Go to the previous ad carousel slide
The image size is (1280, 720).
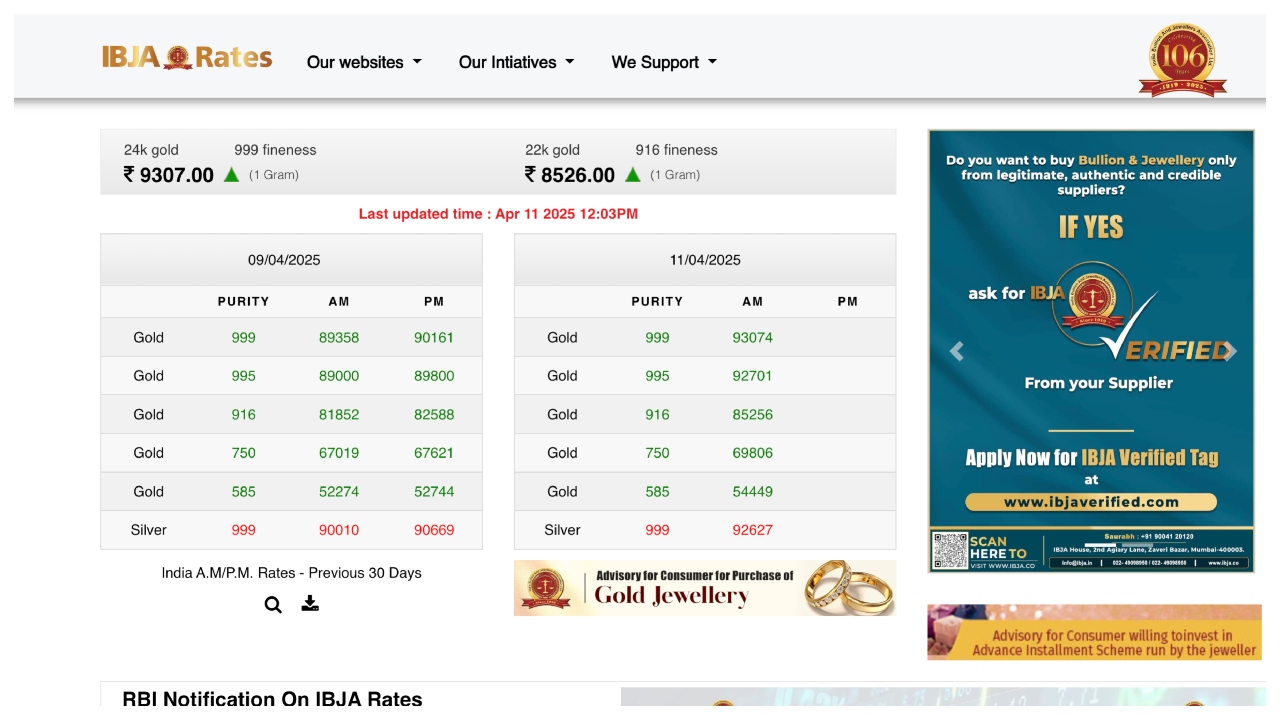(x=956, y=351)
